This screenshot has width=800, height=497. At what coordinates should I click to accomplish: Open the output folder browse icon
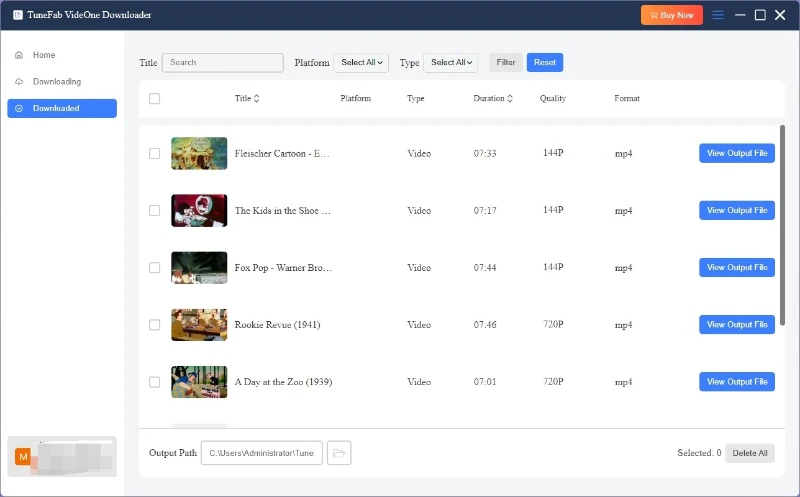[x=339, y=453]
